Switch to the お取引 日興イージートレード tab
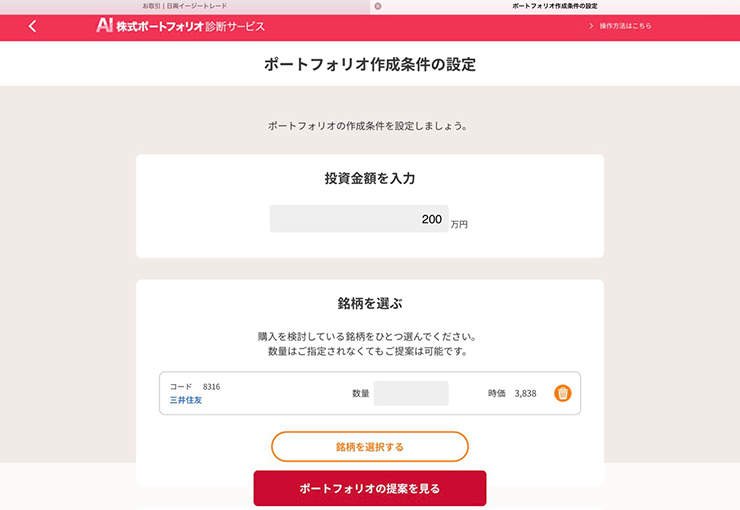The height and width of the screenshot is (510, 740). coord(185,6)
